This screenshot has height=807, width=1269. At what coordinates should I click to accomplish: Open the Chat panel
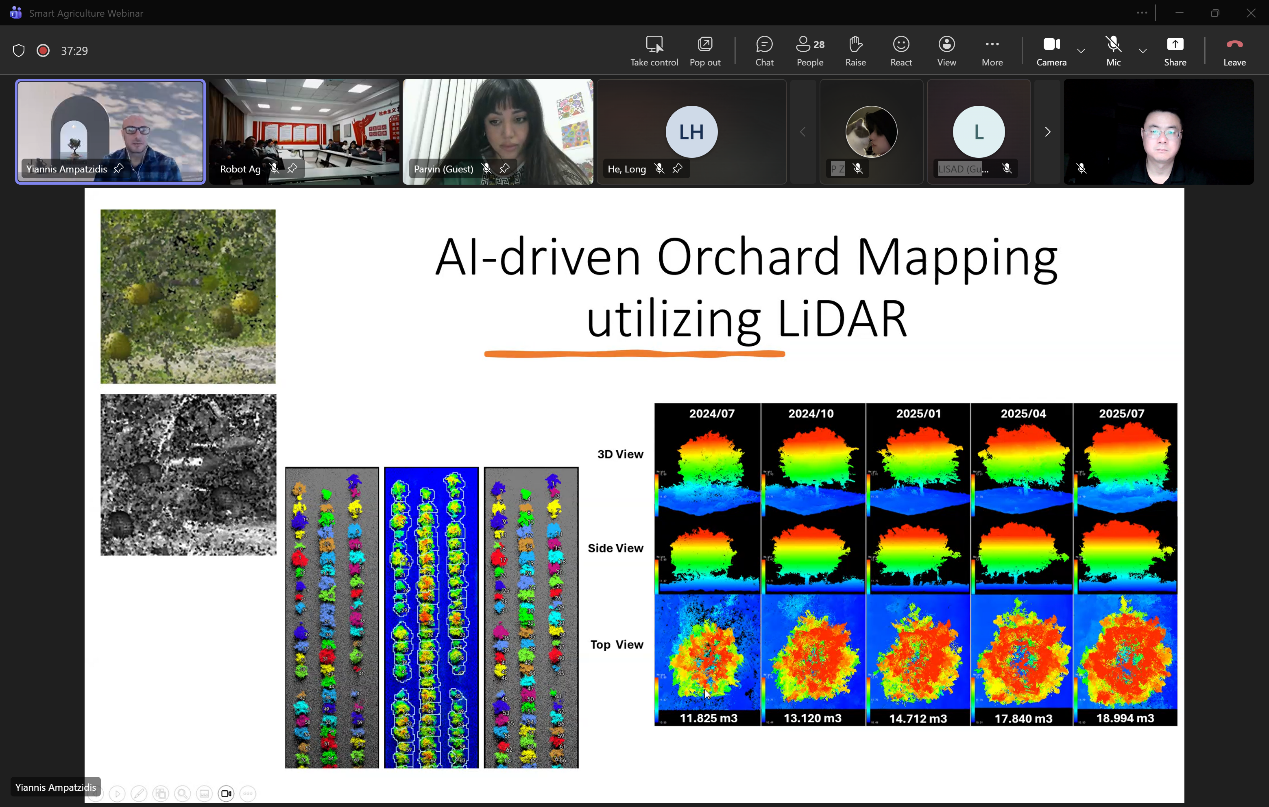(764, 50)
